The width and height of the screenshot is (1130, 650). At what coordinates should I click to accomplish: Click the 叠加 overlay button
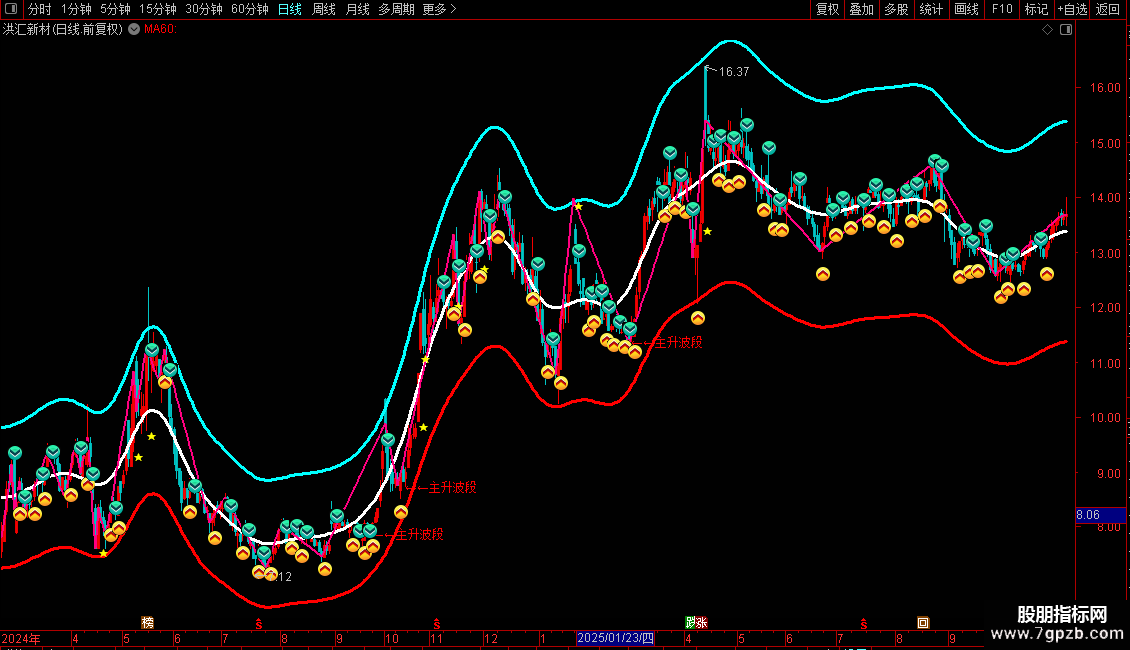[x=861, y=9]
